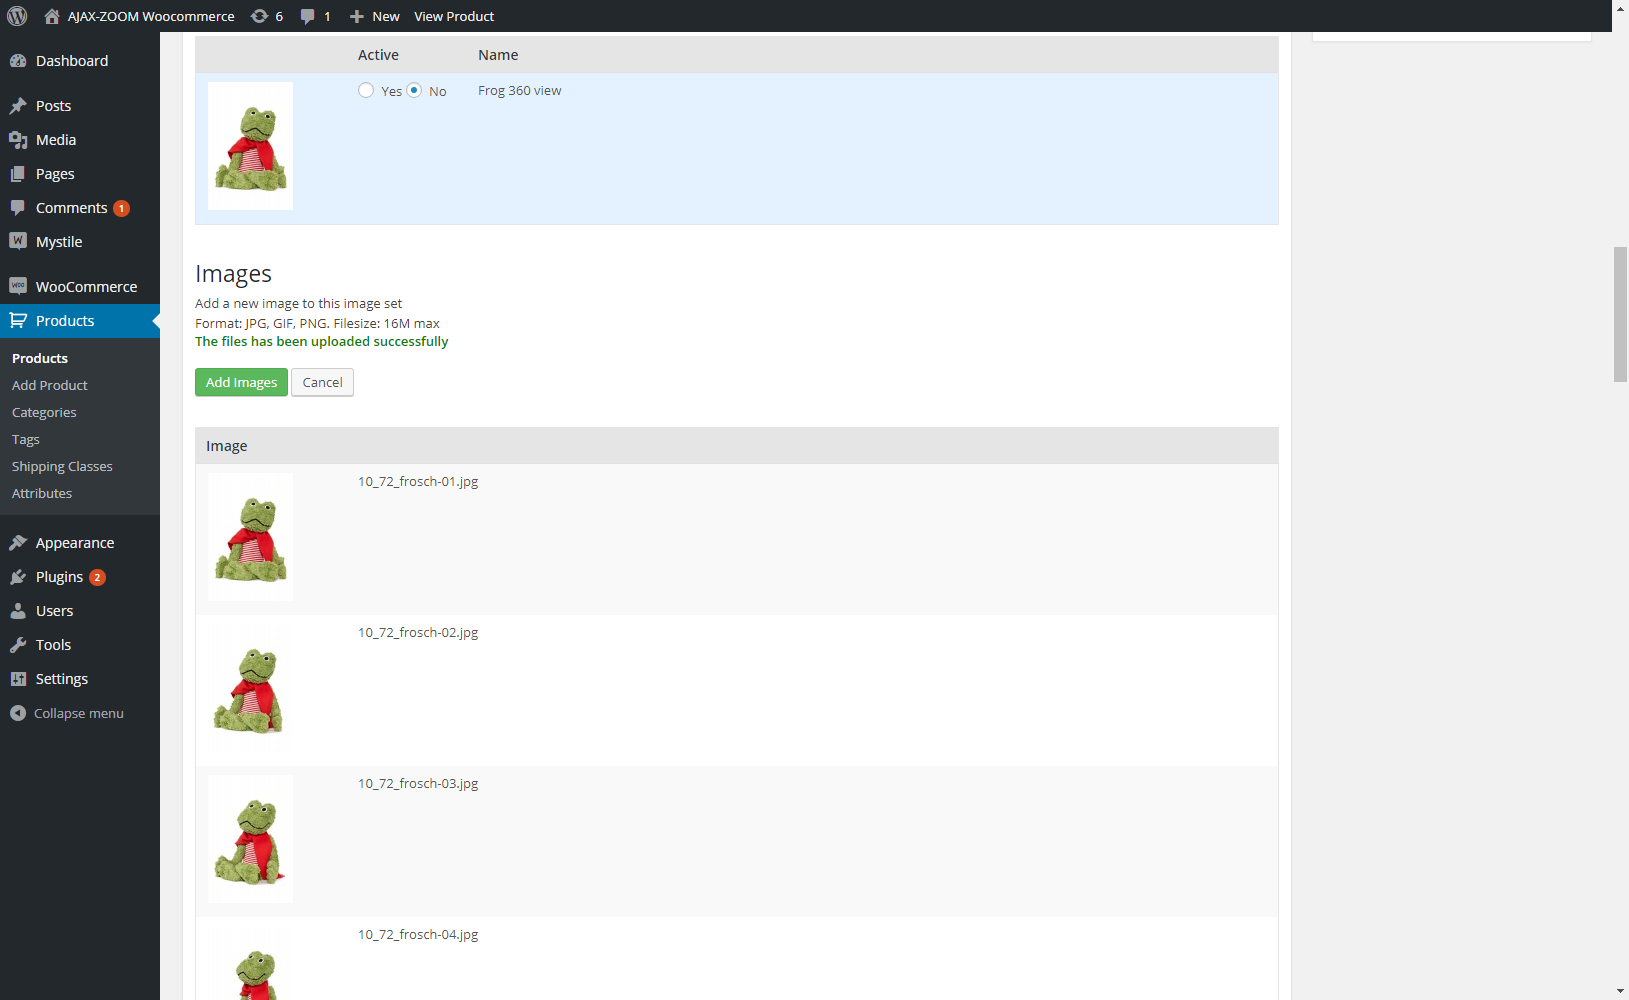Go to Add Product submenu
The width and height of the screenshot is (1629, 1000).
(x=50, y=385)
